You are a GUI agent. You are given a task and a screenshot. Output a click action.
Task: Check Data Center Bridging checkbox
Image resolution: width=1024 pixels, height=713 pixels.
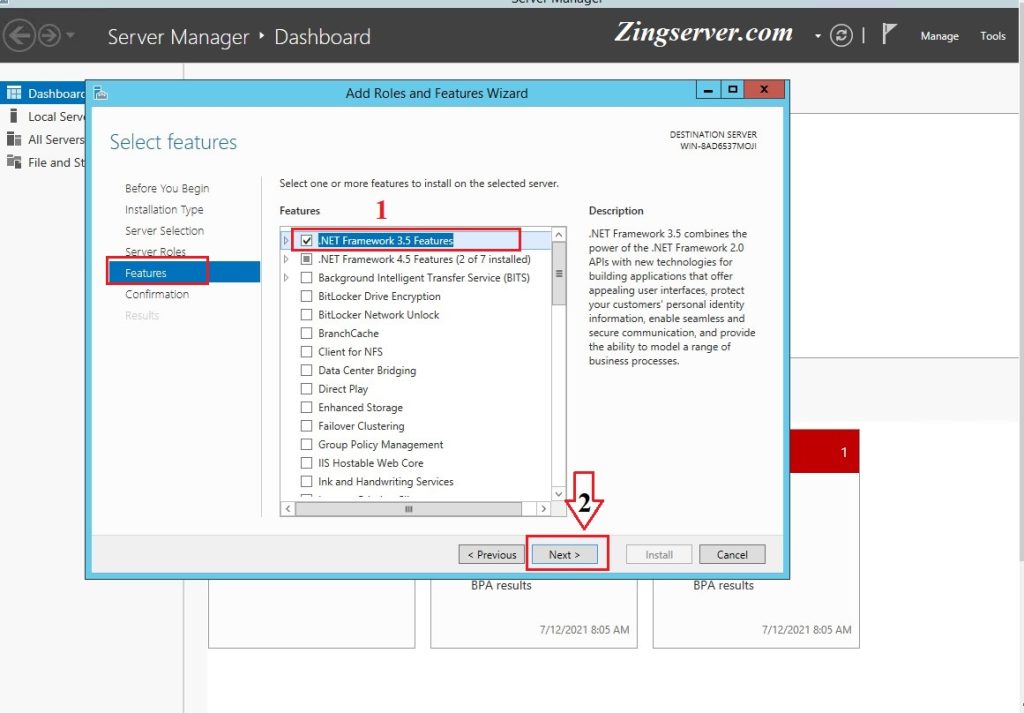point(306,370)
